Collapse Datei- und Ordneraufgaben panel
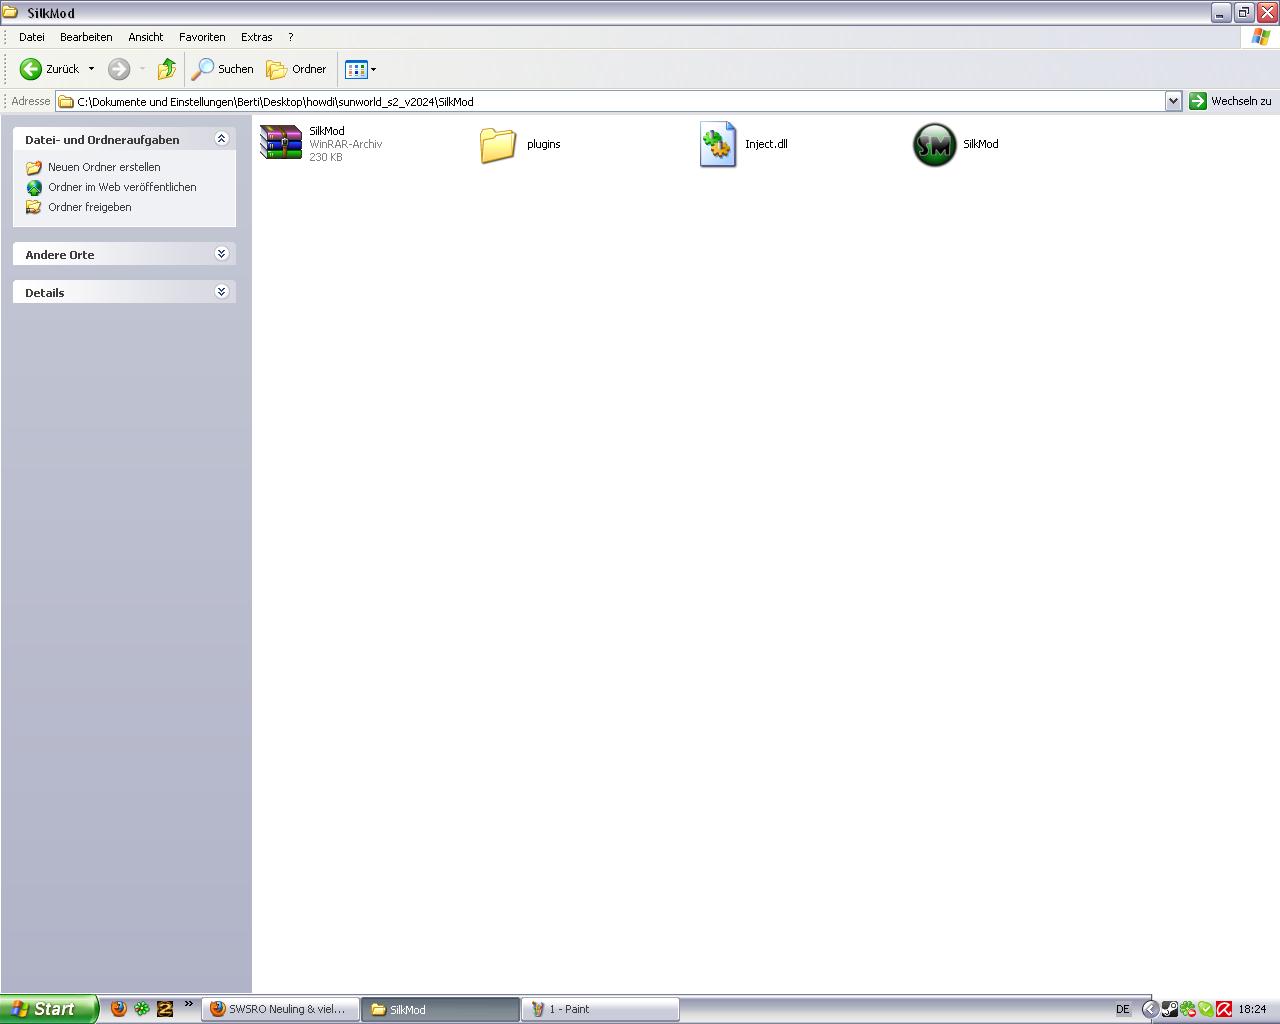 [x=222, y=139]
